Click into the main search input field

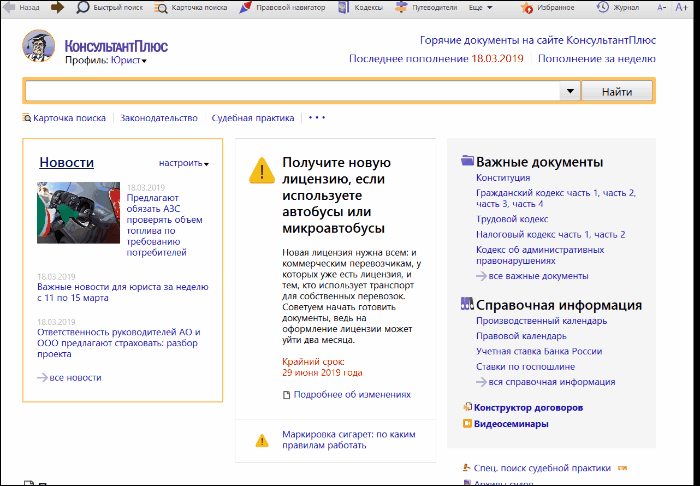(x=293, y=91)
